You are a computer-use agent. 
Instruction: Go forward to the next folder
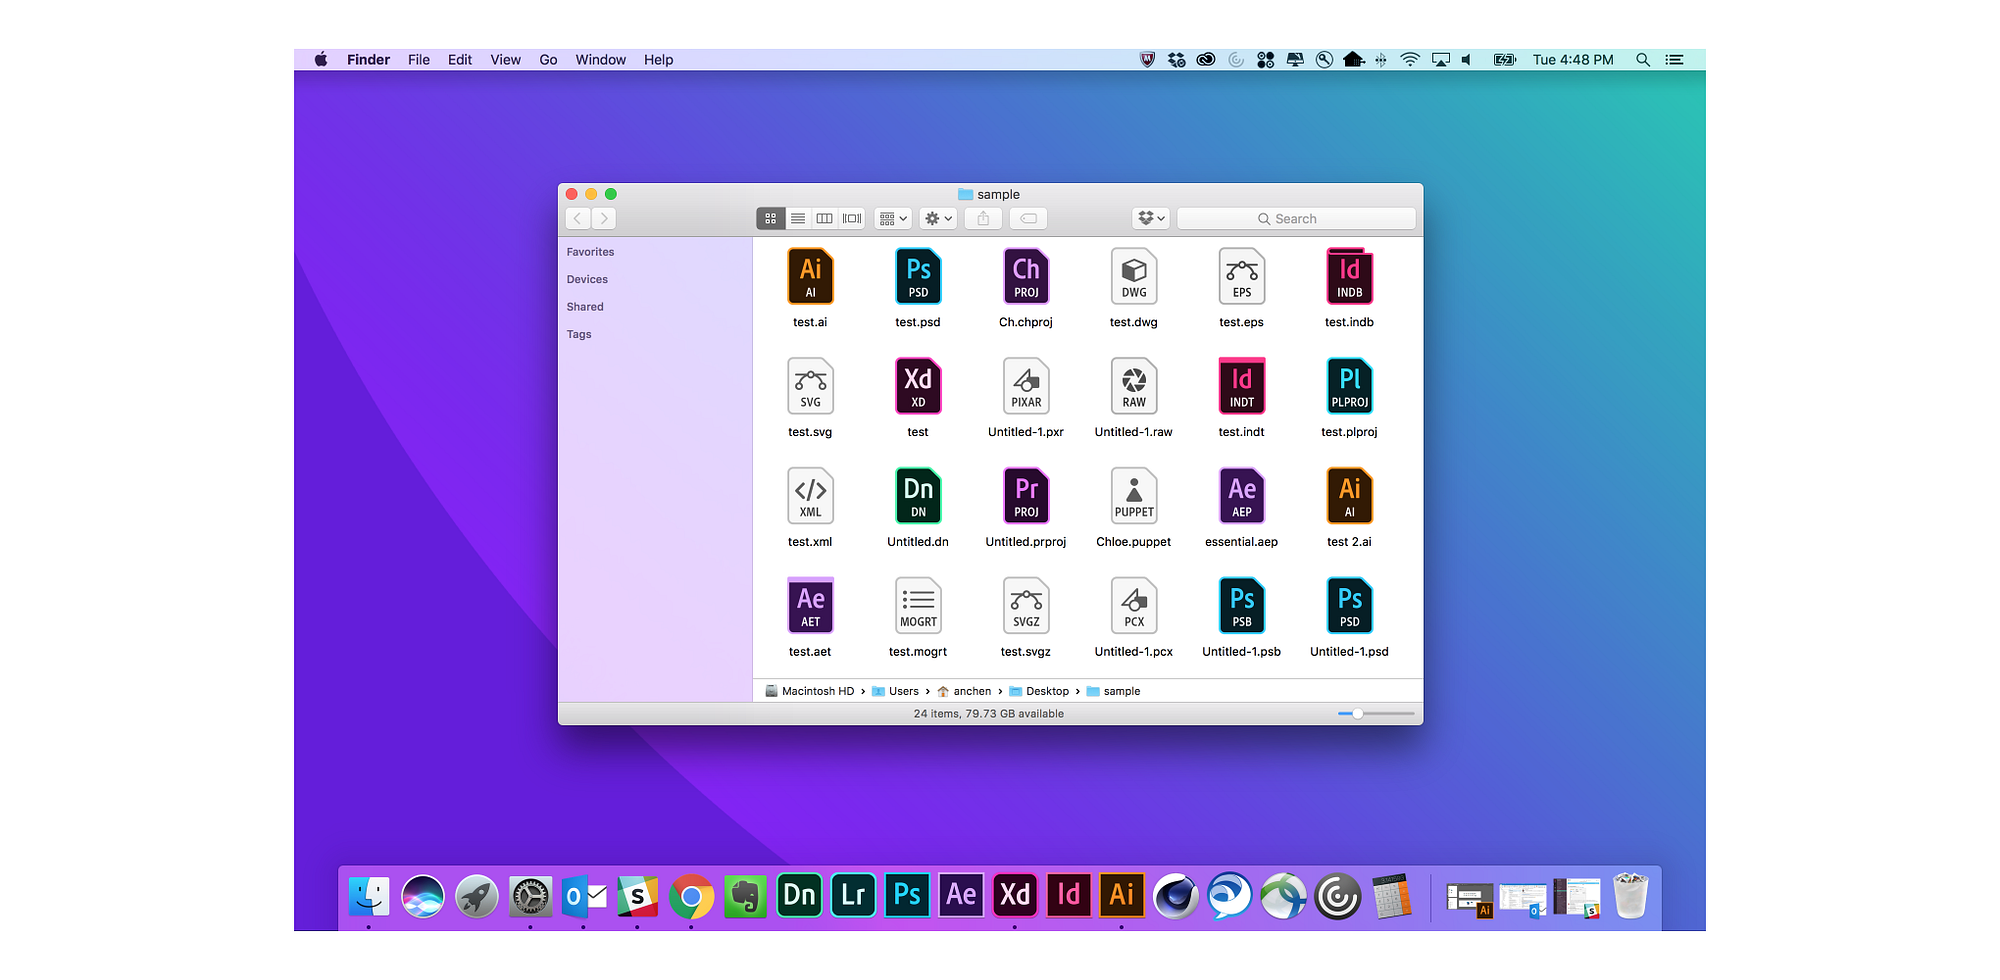pyautogui.click(x=603, y=218)
